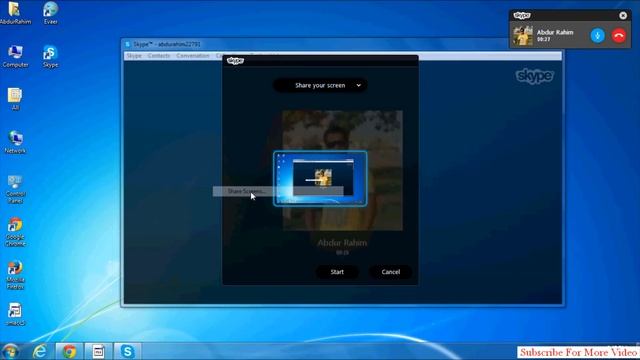Screen dimensions: 640x360
Task: Open the All folder on desktop
Action: pyautogui.click(x=15, y=99)
